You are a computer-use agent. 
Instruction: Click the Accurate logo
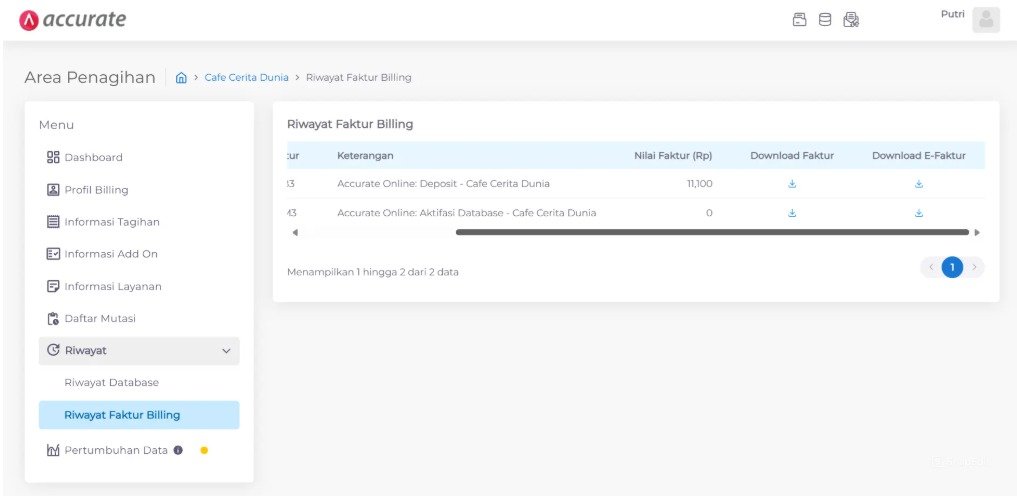pos(73,20)
